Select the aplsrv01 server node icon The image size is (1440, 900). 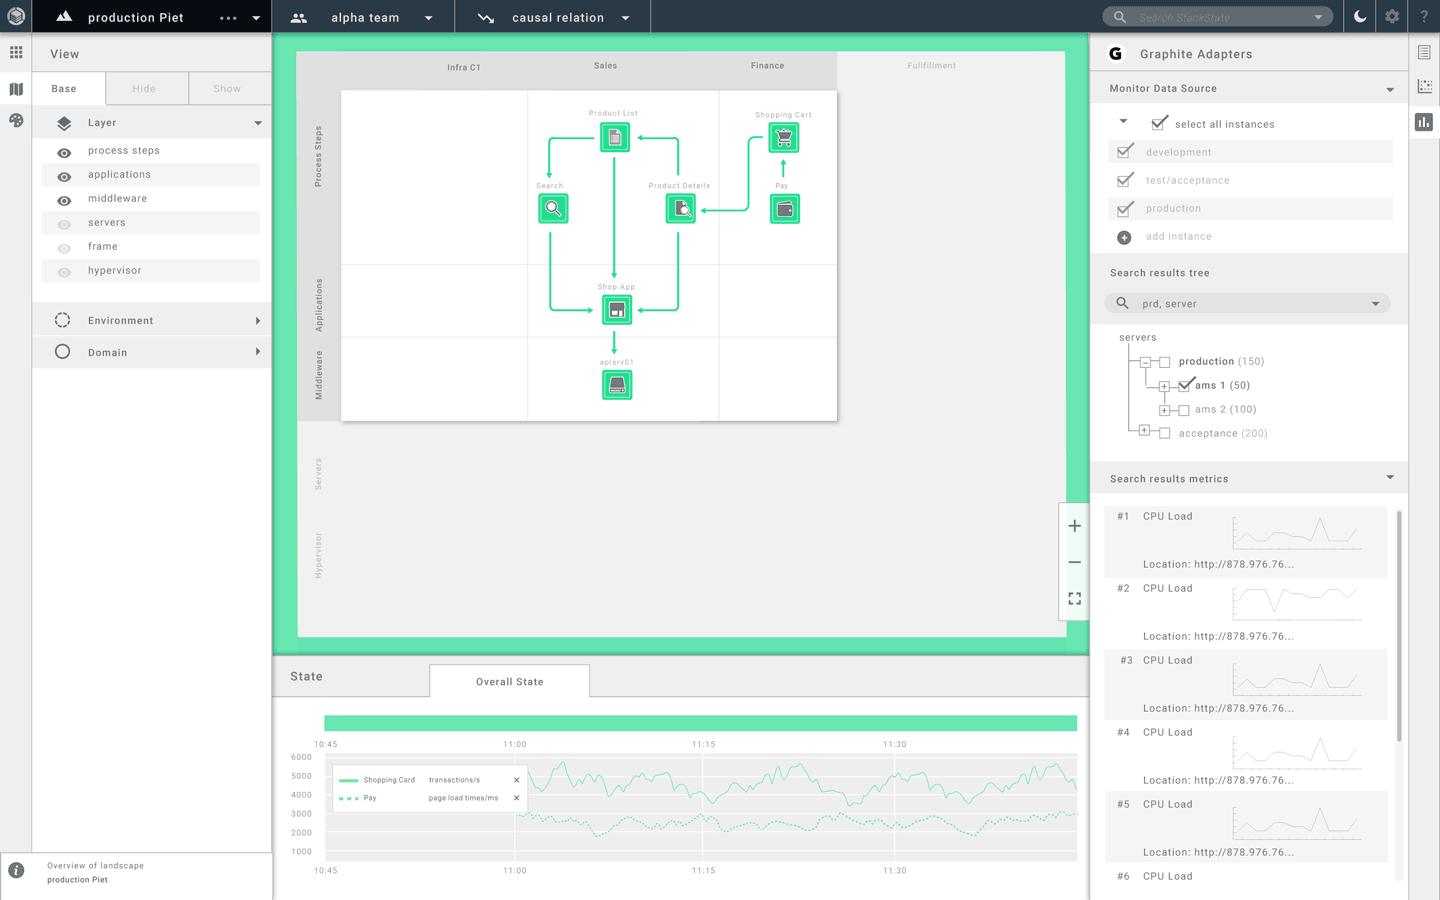point(617,385)
